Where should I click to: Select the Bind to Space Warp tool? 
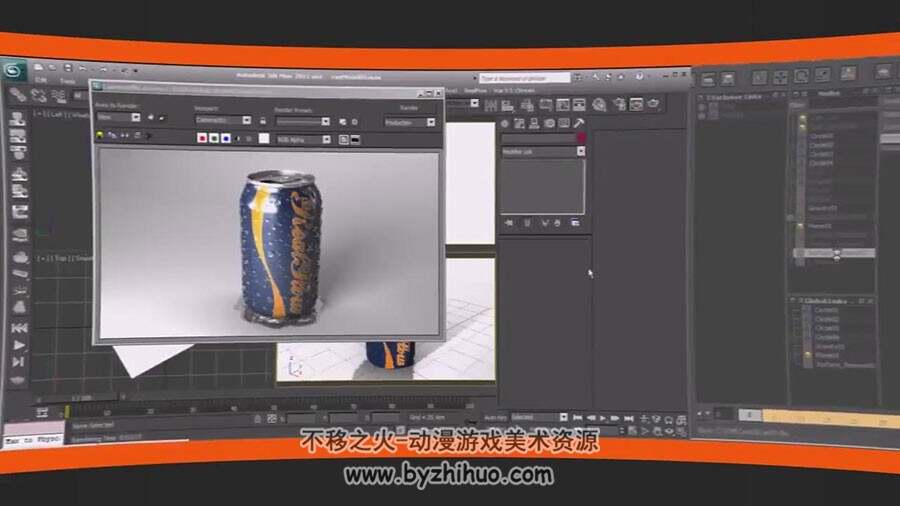[x=59, y=96]
